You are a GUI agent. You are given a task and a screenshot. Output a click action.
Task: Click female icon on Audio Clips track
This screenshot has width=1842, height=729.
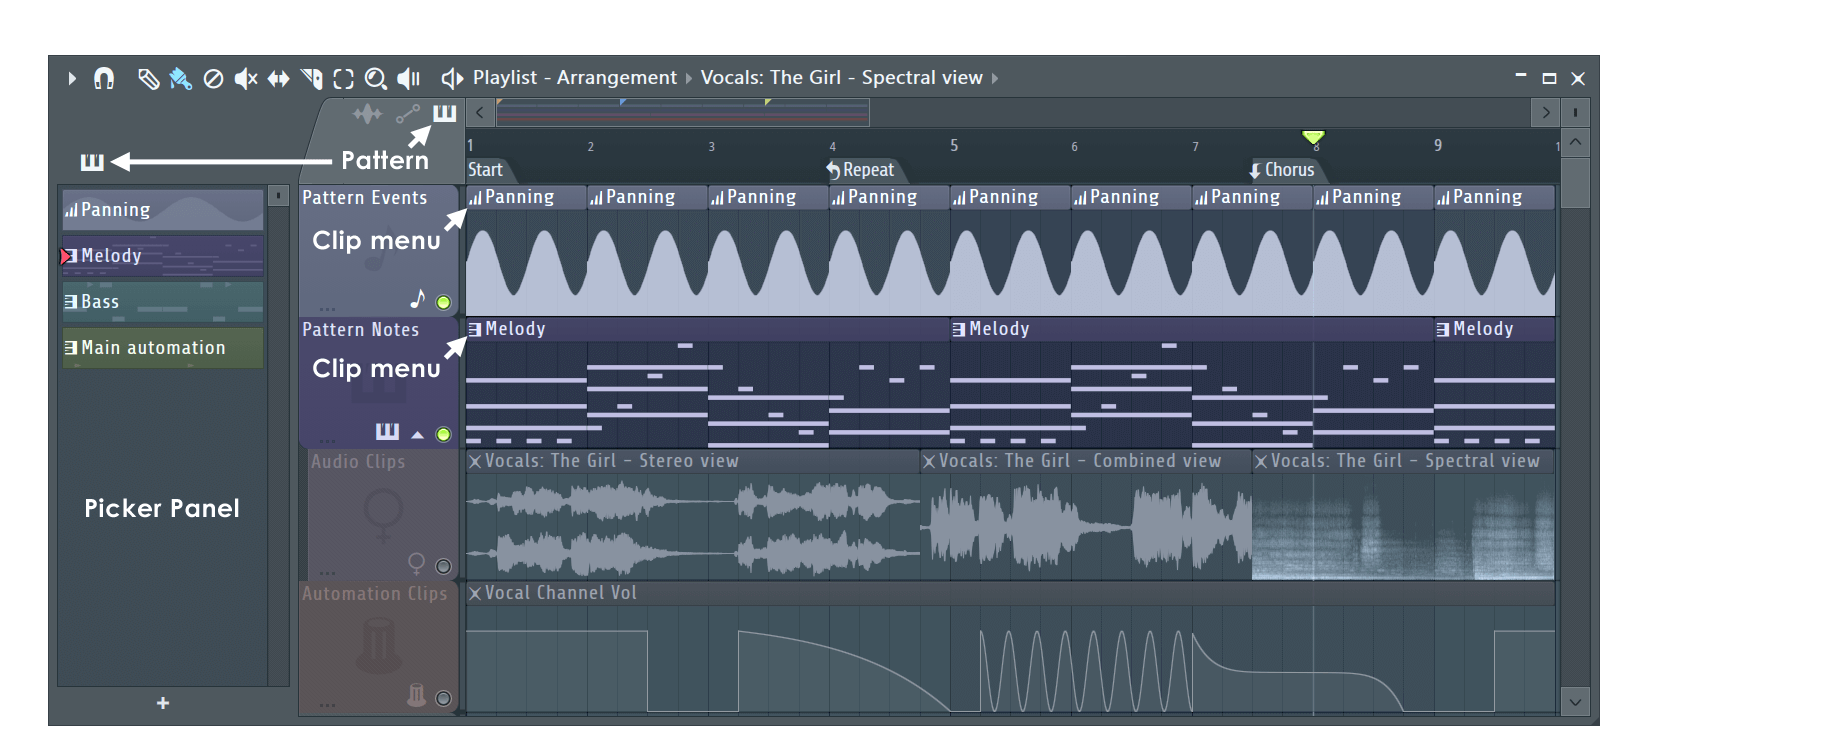[x=417, y=564]
